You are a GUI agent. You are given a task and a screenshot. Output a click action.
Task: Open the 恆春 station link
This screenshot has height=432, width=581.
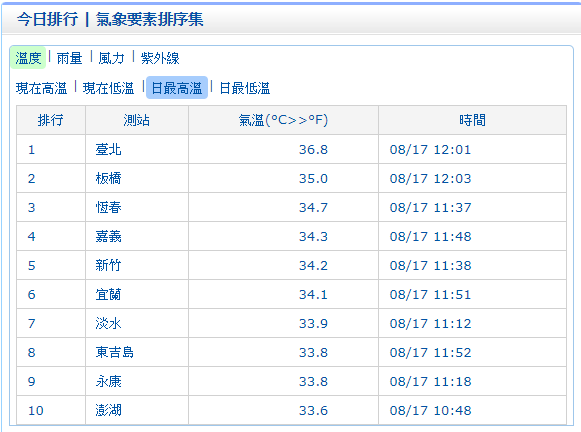click(108, 207)
